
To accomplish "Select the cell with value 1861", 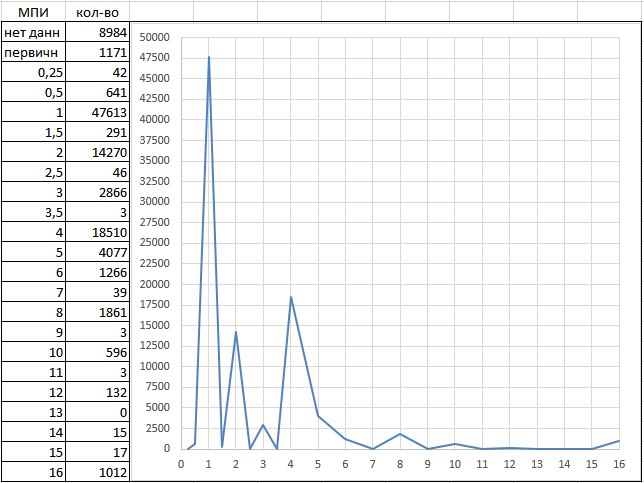I will pyautogui.click(x=98, y=312).
